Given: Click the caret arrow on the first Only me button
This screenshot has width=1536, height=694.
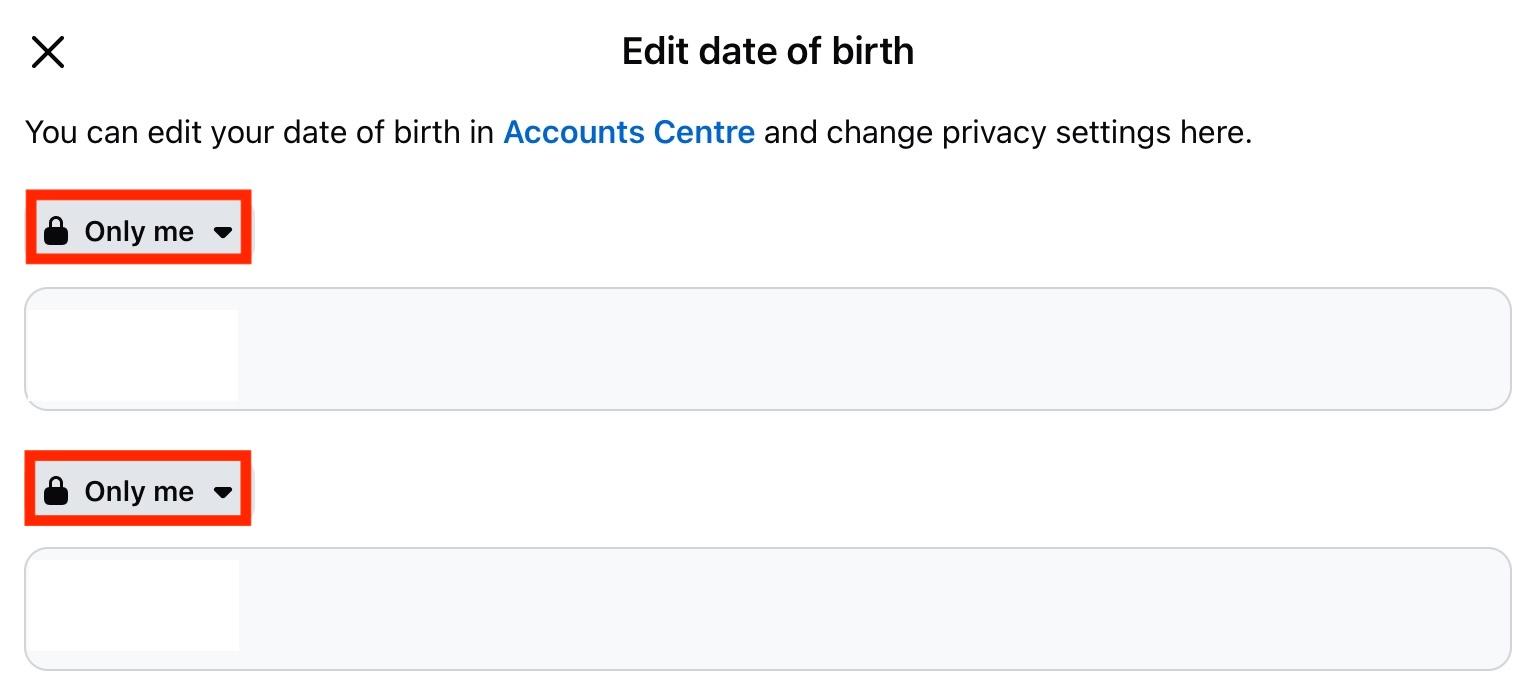Looking at the screenshot, I should [223, 232].
